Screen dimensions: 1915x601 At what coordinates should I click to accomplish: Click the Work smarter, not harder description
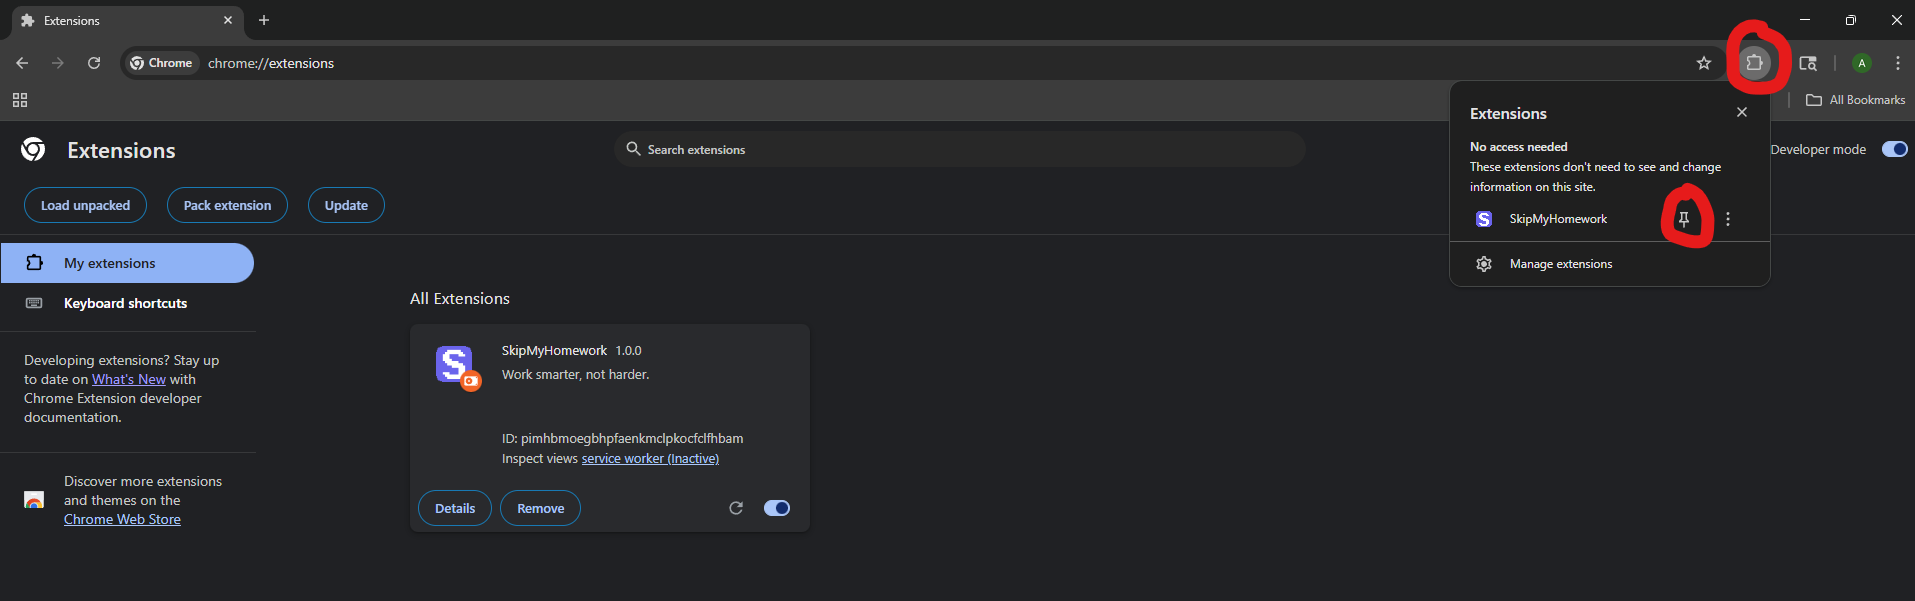click(575, 374)
